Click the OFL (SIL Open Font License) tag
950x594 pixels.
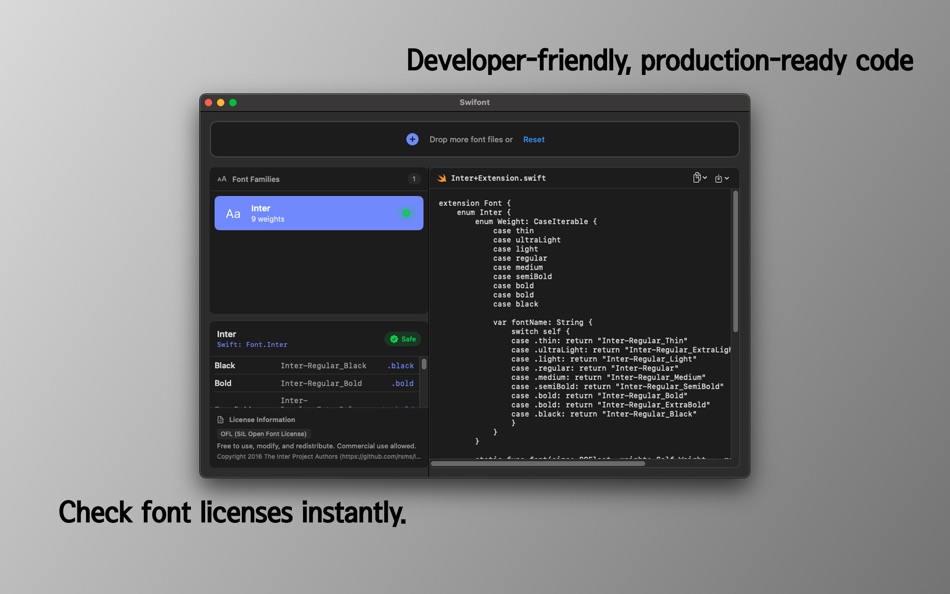[264, 434]
